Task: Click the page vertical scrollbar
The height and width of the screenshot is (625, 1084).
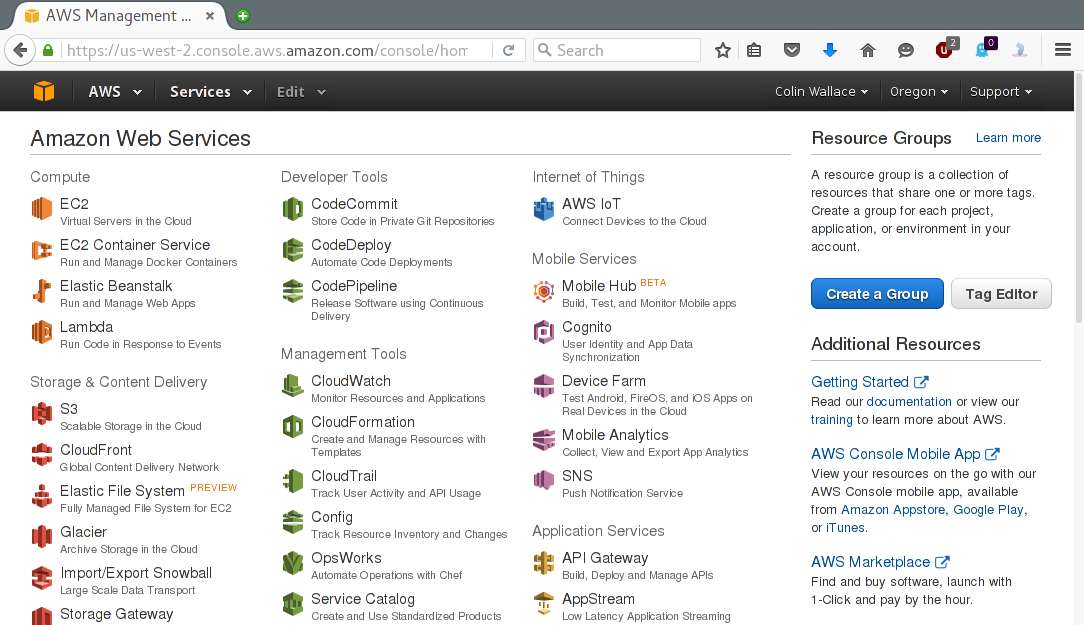Action: click(1078, 197)
